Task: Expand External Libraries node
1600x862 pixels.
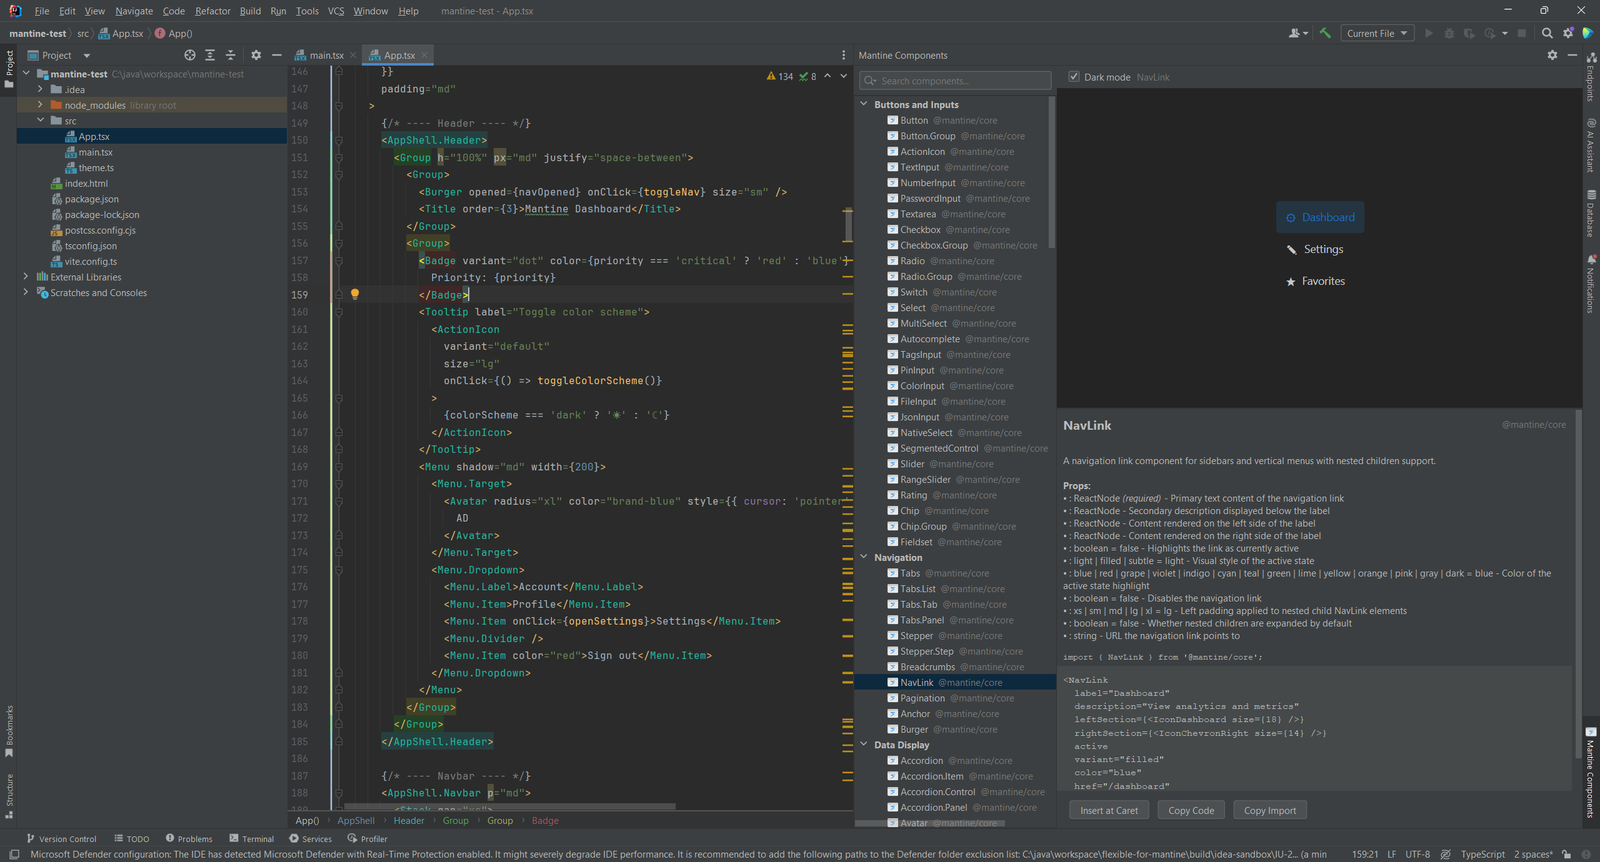Action: coord(26,277)
